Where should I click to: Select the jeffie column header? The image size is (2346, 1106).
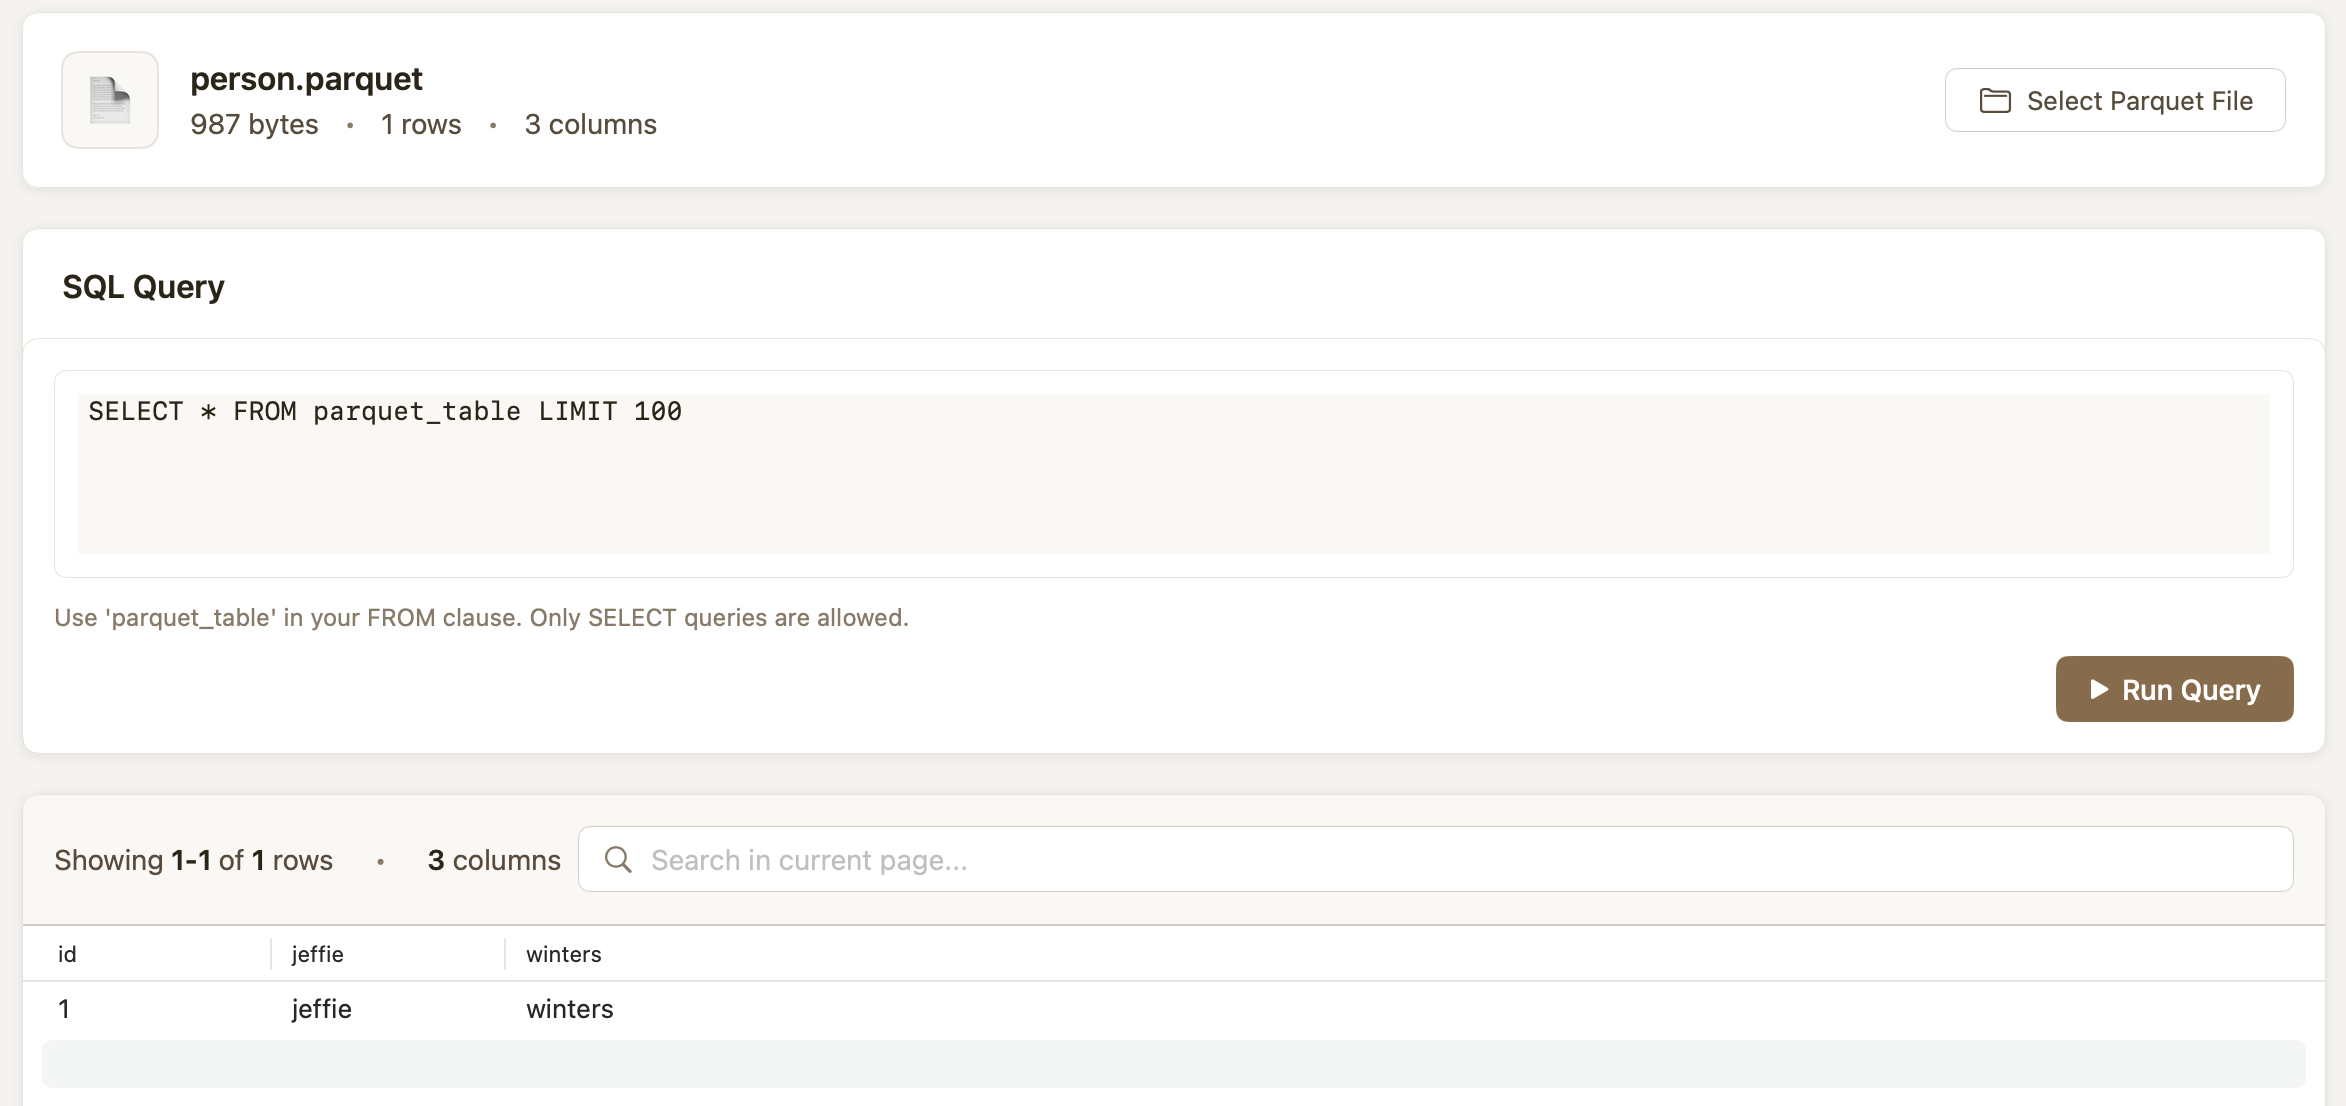pos(317,954)
